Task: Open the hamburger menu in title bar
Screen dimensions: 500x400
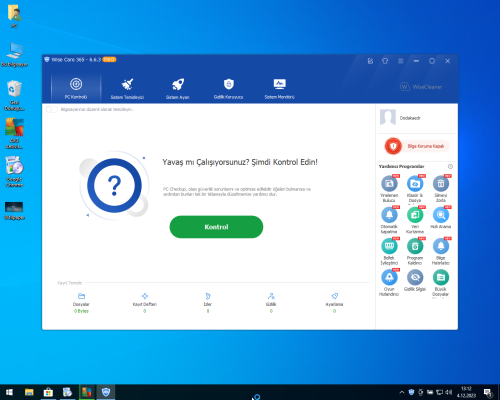Action: click(401, 61)
